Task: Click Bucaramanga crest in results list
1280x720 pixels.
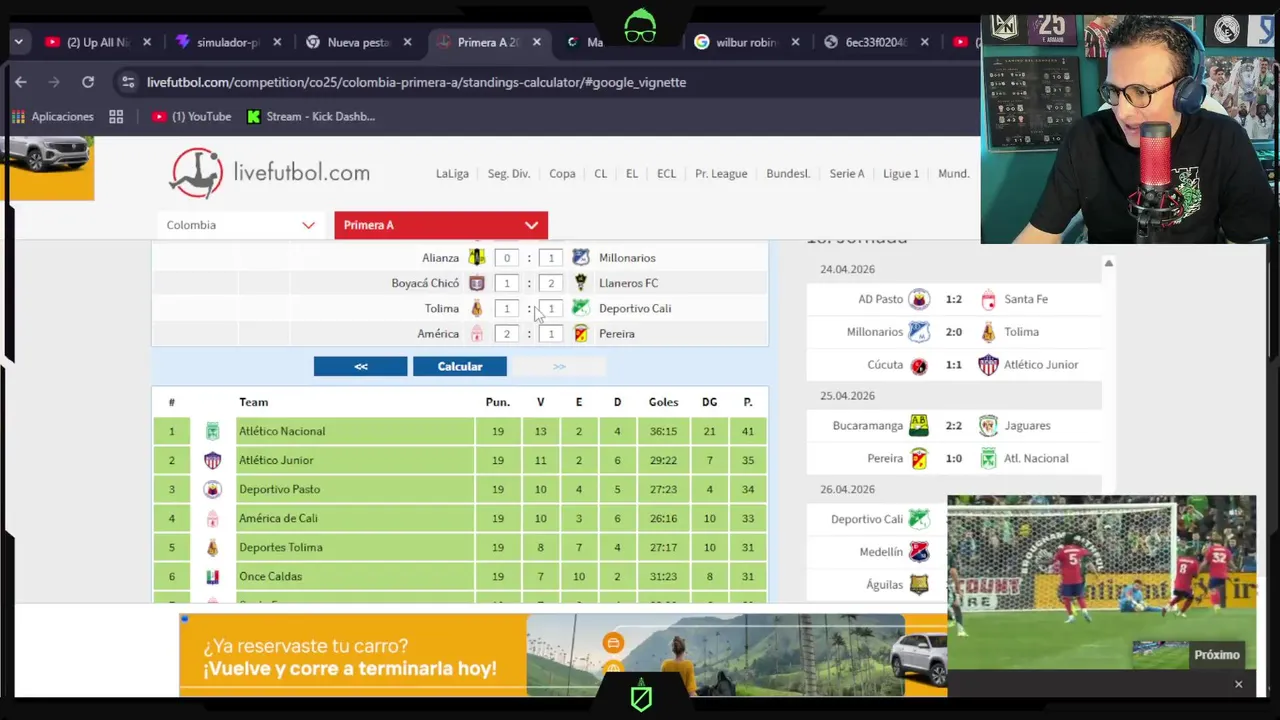Action: (x=919, y=425)
